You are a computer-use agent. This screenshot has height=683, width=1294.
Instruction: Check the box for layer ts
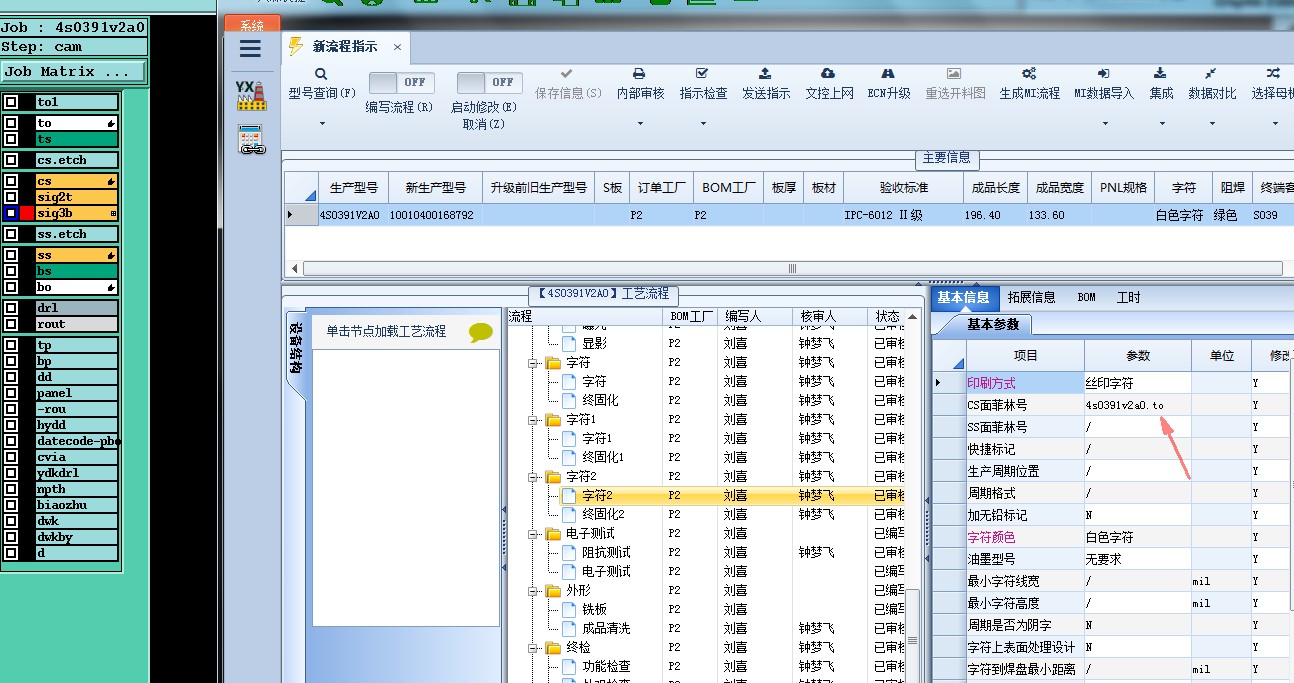point(11,139)
